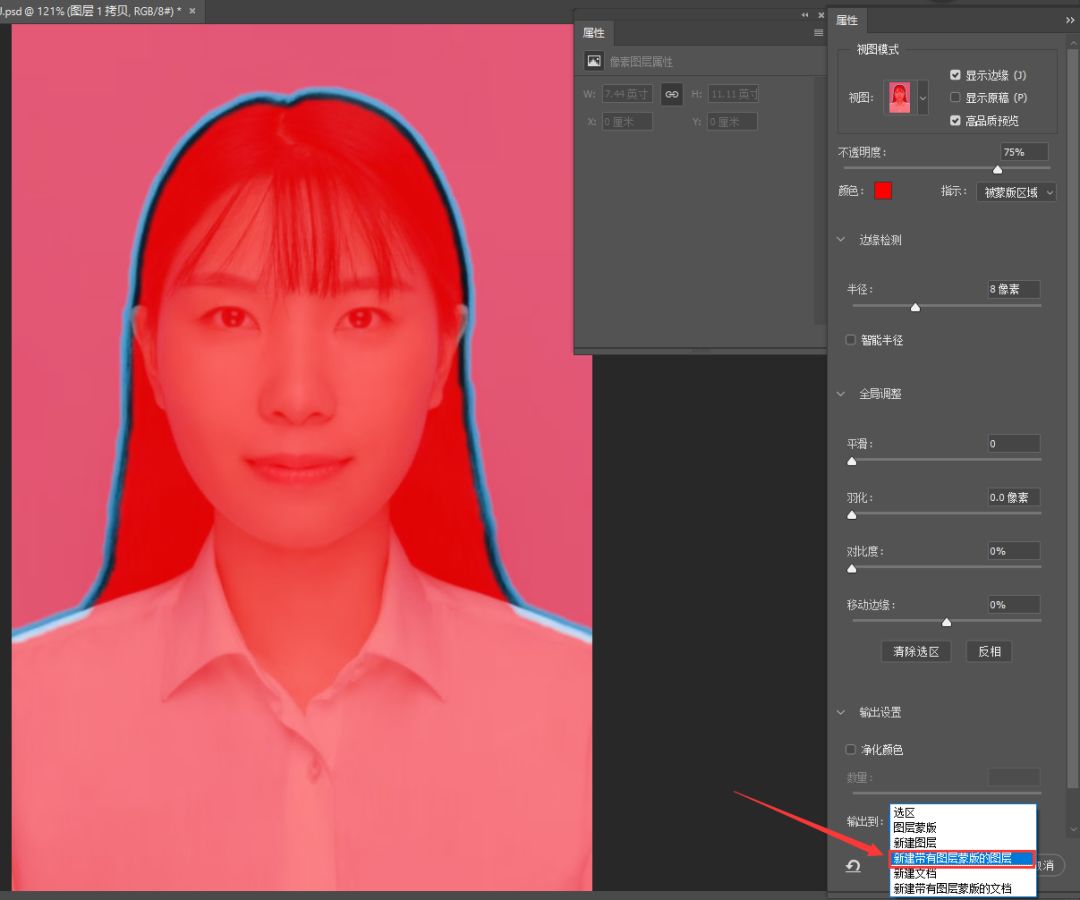Open the 视图 mode thumbnail dropdown
1080x900 pixels.
pos(922,98)
